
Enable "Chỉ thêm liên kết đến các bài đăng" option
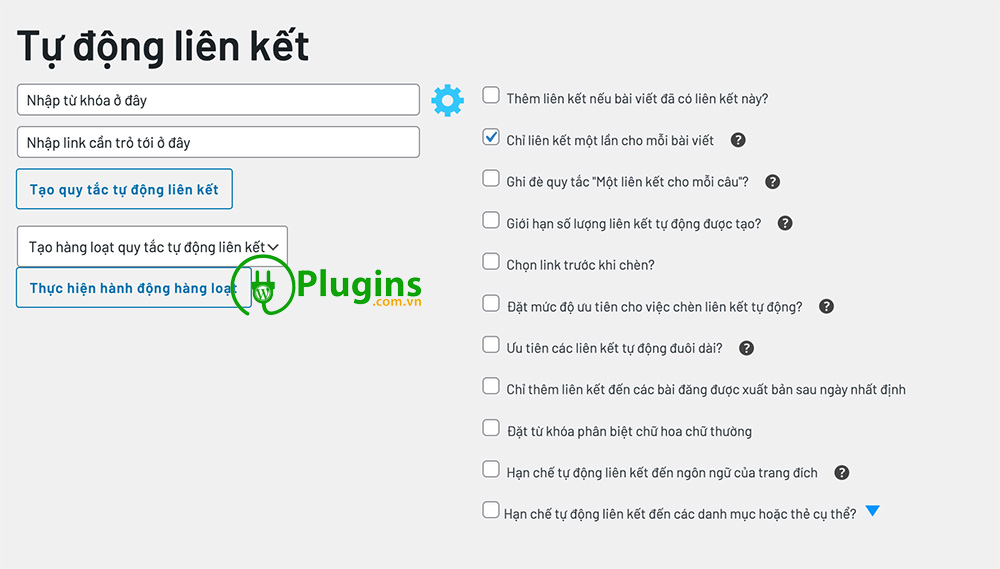coord(491,386)
